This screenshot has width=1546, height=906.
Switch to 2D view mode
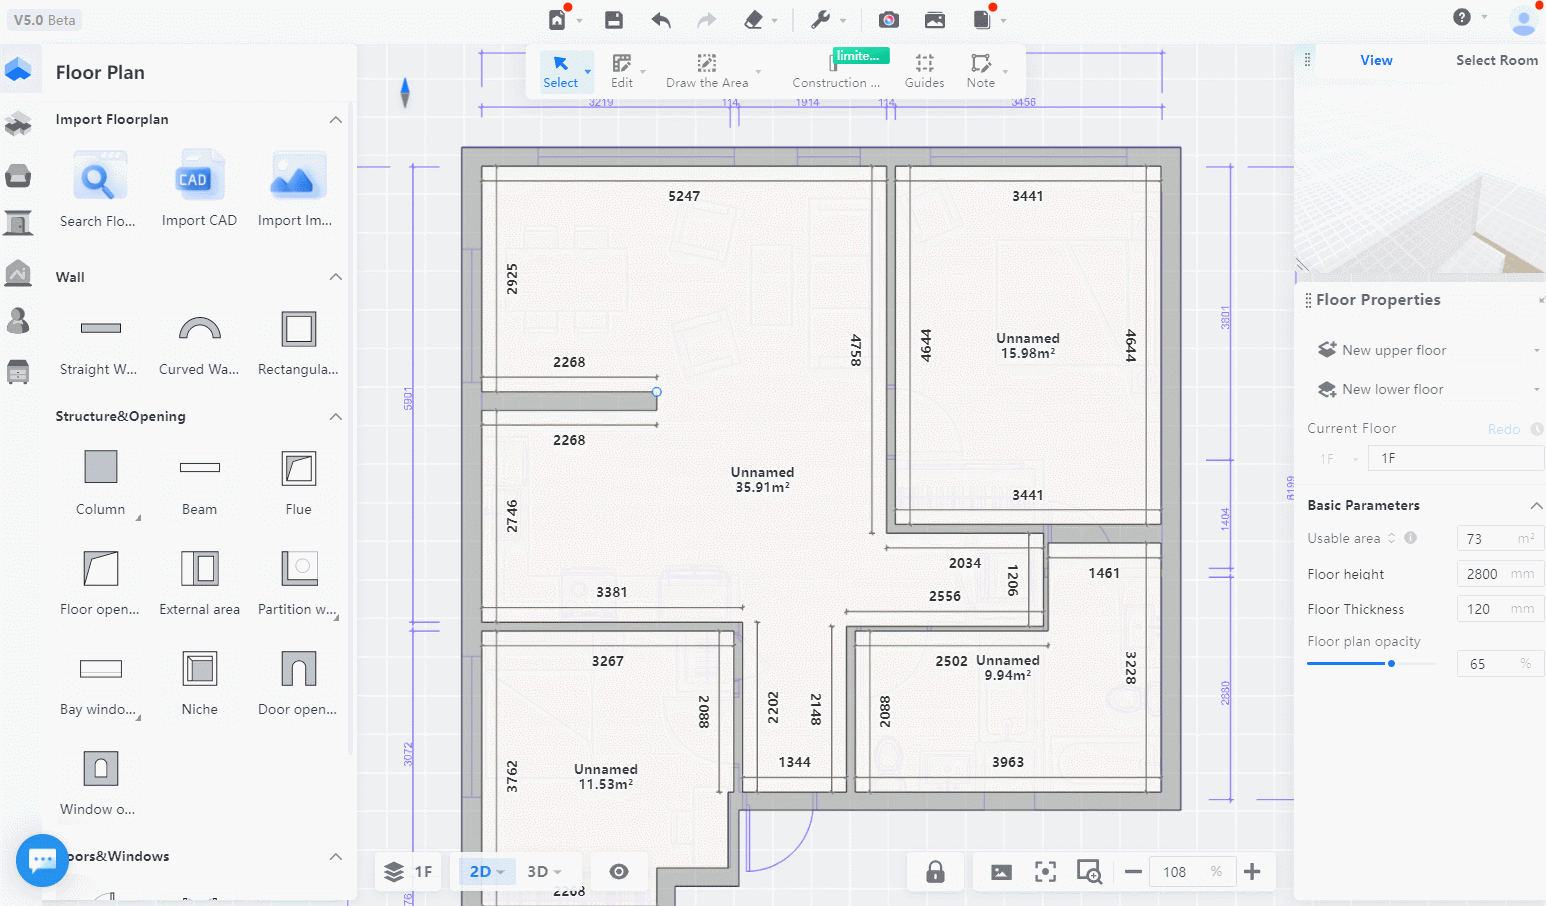481,872
